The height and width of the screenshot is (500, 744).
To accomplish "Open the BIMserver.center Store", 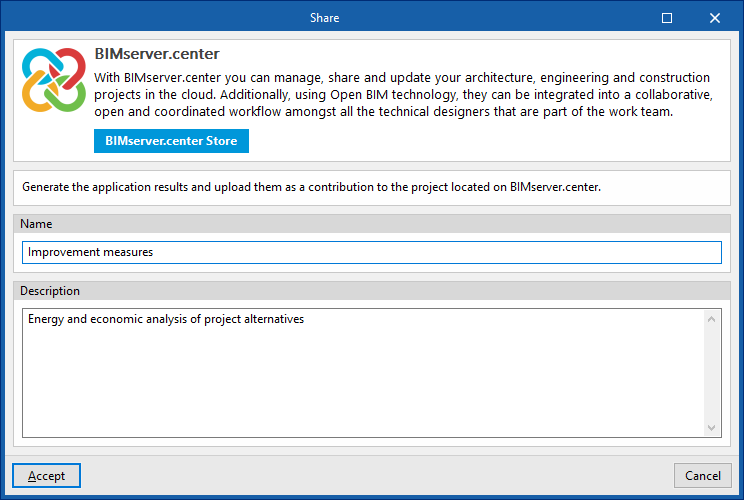I will point(171,141).
